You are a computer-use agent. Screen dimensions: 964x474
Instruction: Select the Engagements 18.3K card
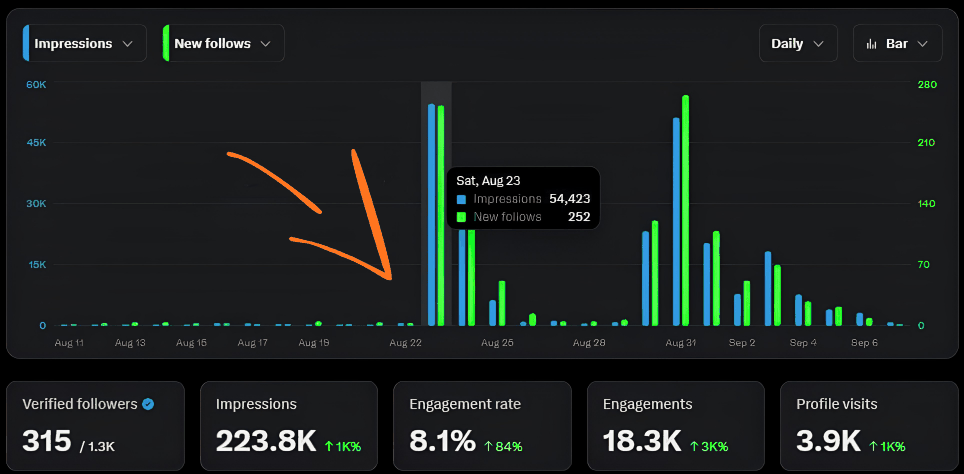676,425
